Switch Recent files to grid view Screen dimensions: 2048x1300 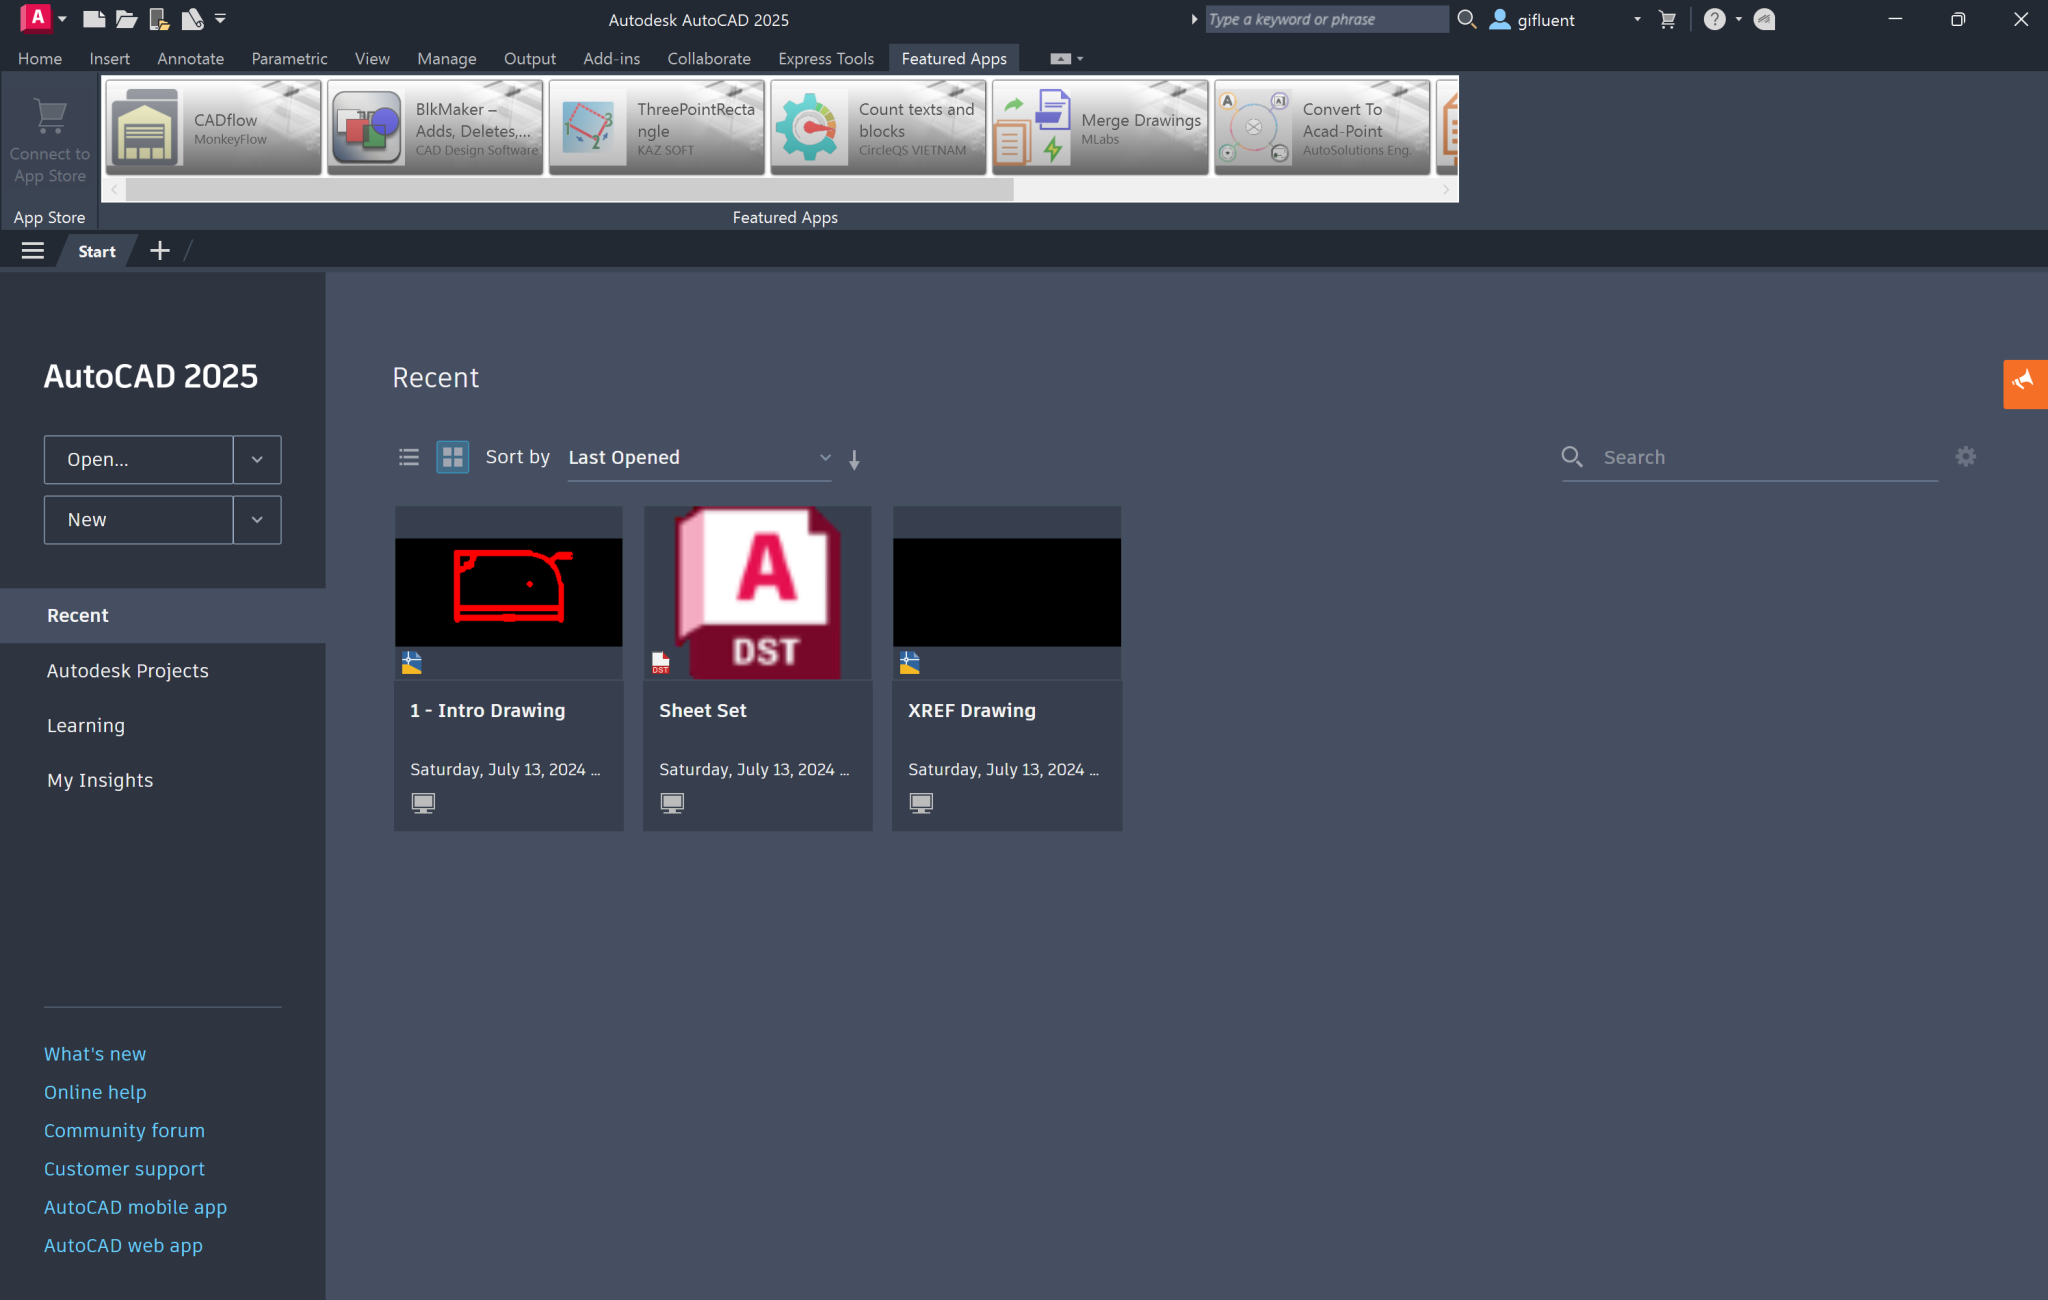pos(452,457)
